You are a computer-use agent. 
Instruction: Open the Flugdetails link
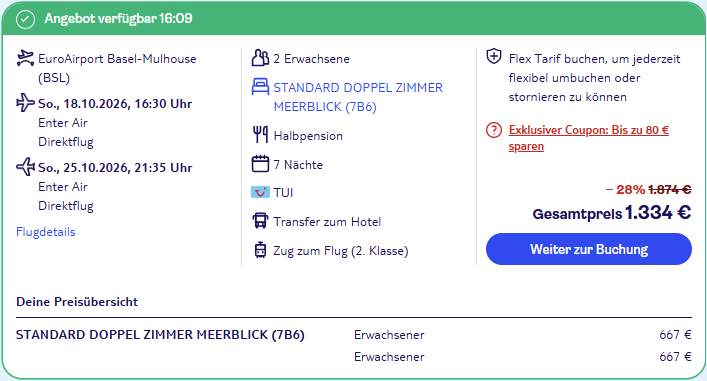point(46,232)
